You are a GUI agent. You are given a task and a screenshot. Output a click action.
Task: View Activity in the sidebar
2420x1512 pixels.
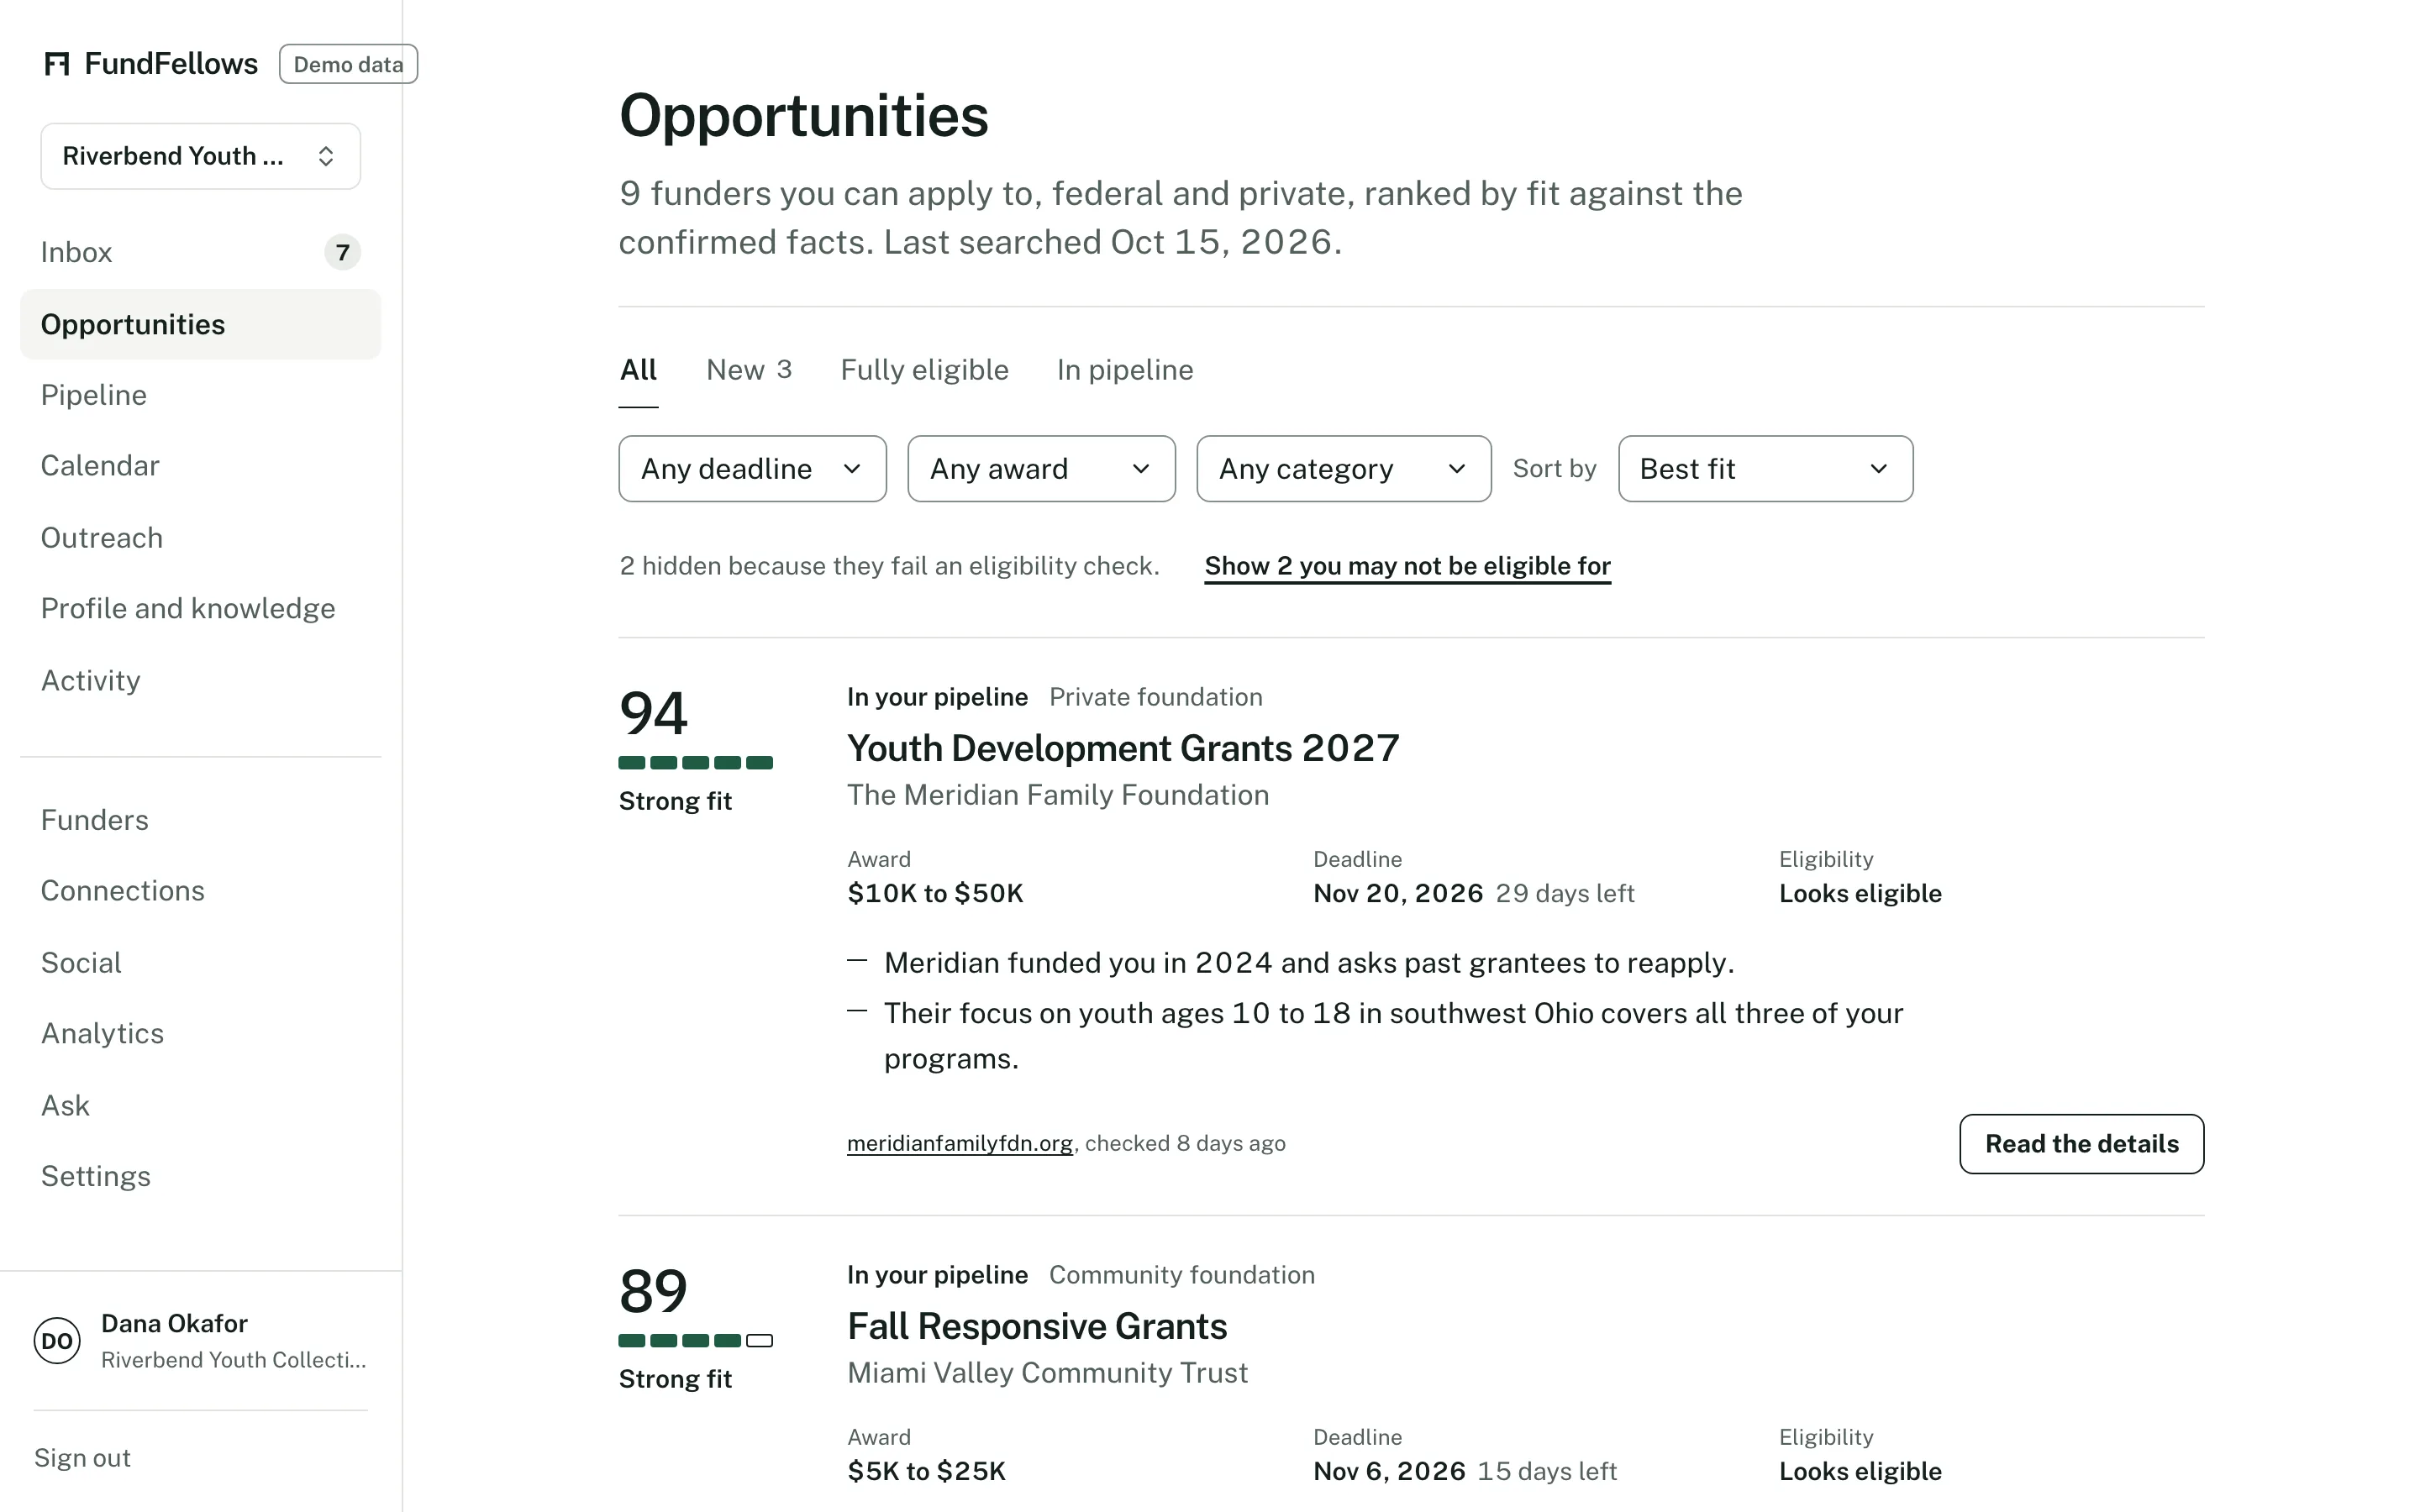[200, 681]
